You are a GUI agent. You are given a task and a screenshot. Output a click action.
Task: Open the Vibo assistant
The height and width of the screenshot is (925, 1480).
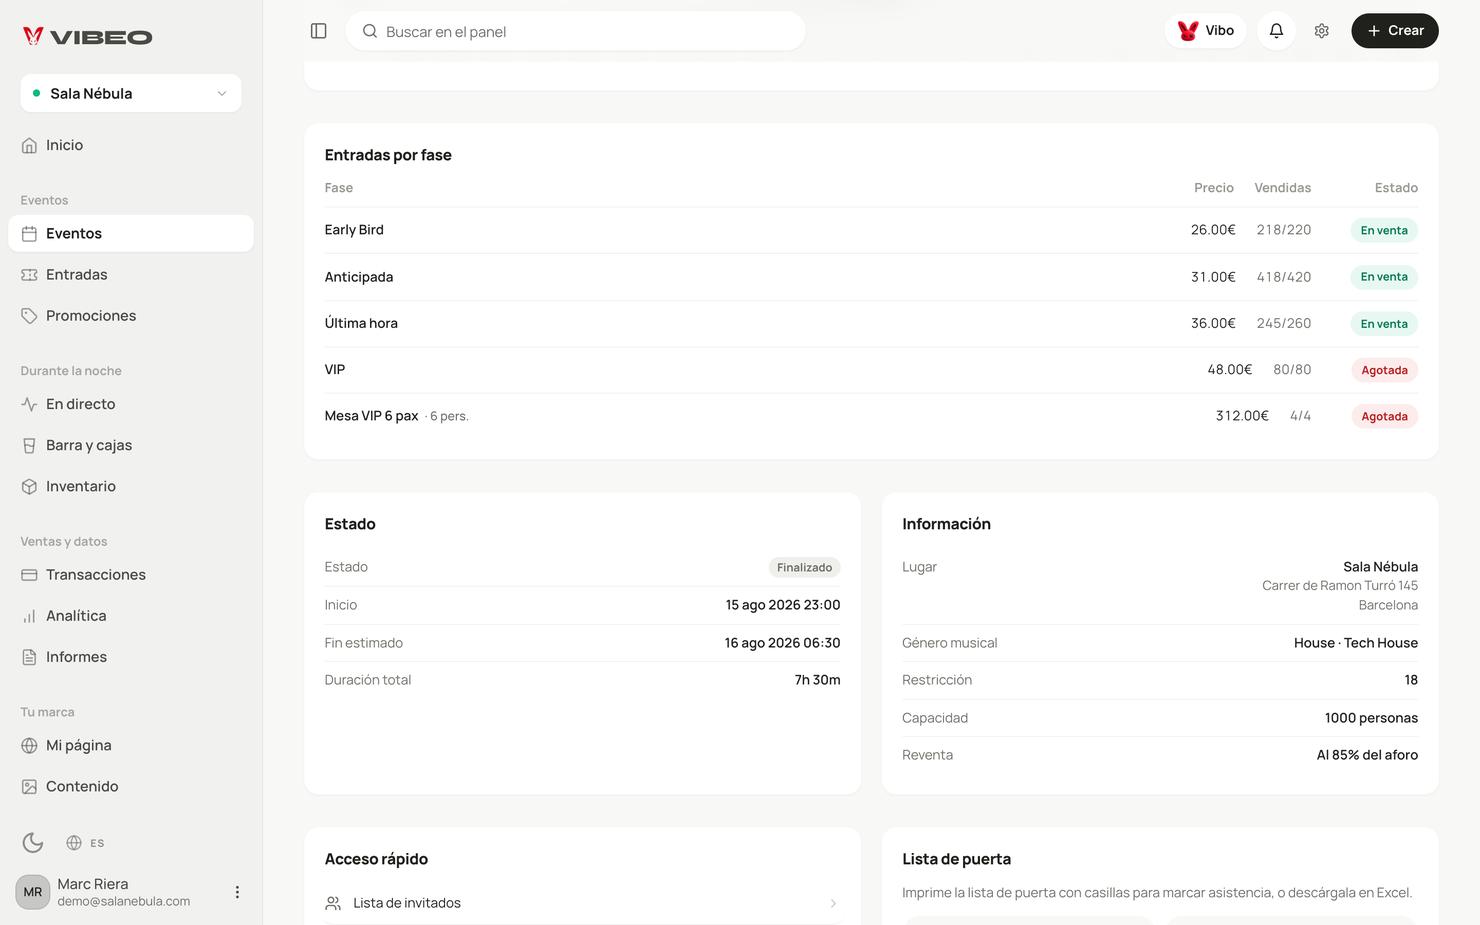coord(1205,31)
